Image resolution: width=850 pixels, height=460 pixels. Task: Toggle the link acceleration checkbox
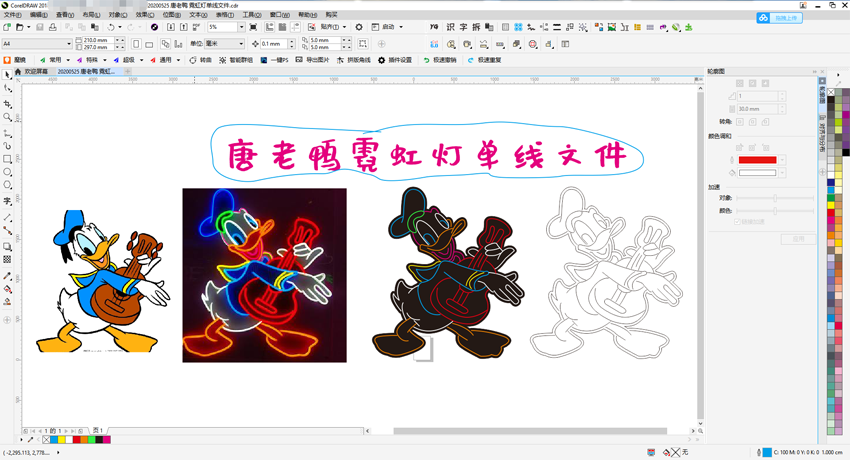(737, 222)
